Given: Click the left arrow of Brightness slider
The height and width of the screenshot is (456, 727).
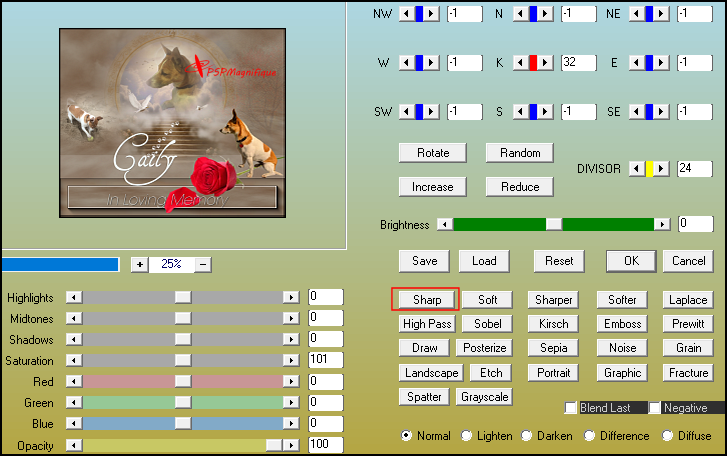Looking at the screenshot, I should (x=445, y=224).
